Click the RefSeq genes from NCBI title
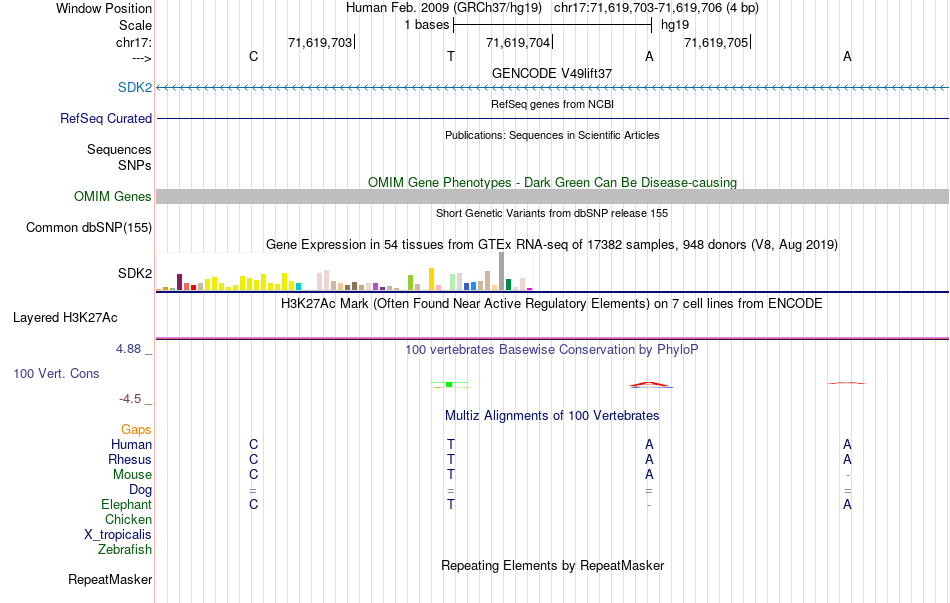The height and width of the screenshot is (603, 950). point(552,104)
